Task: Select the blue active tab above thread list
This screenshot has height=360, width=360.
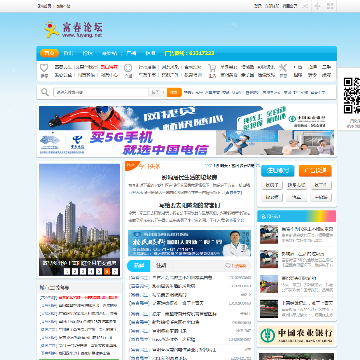Action: point(139,266)
